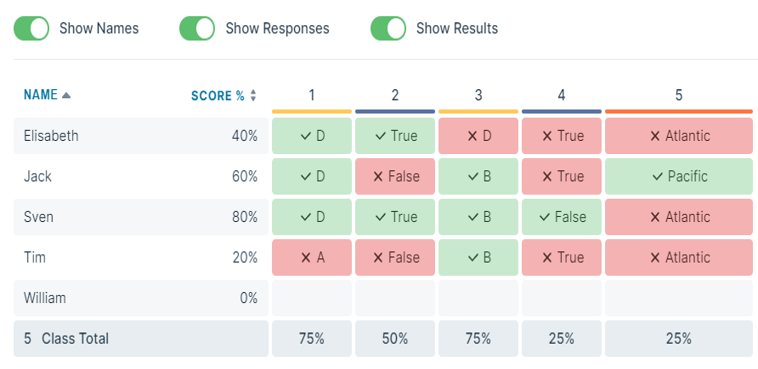Sort by NAME column arrow
This screenshot has height=369, width=758.
coord(66,95)
